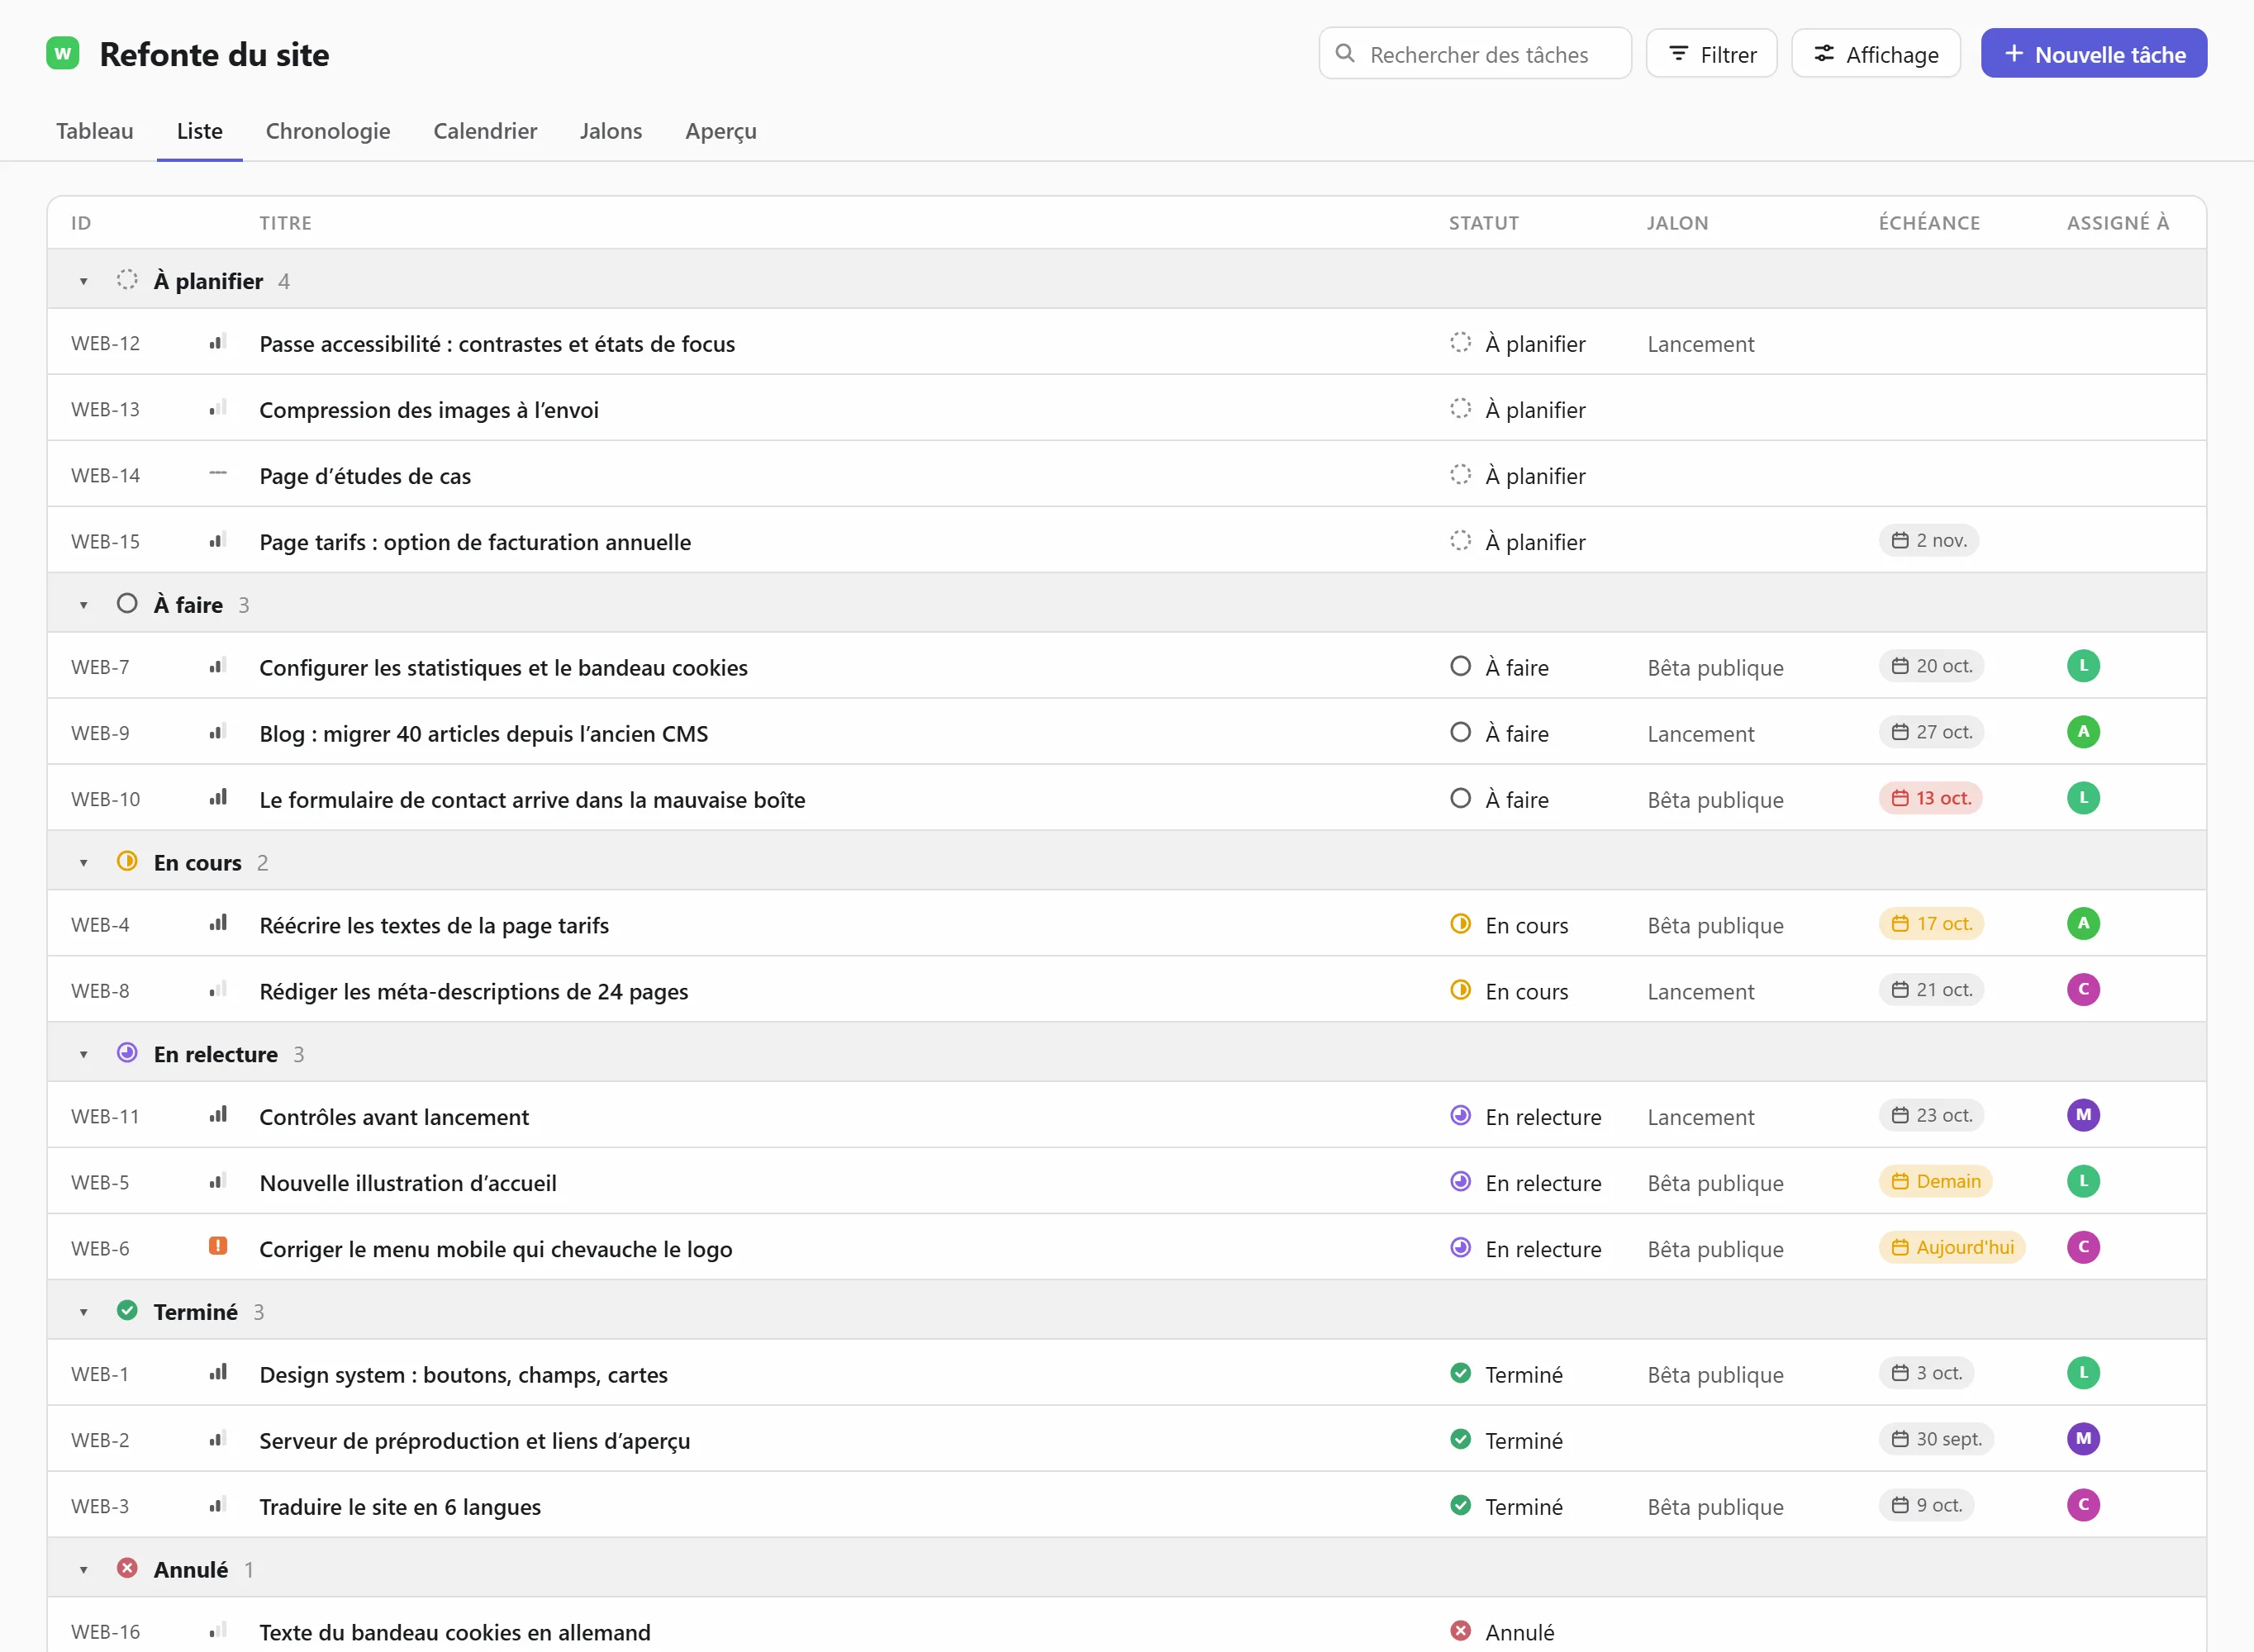Collapse the À planifier group
The width and height of the screenshot is (2254, 1652).
(84, 281)
